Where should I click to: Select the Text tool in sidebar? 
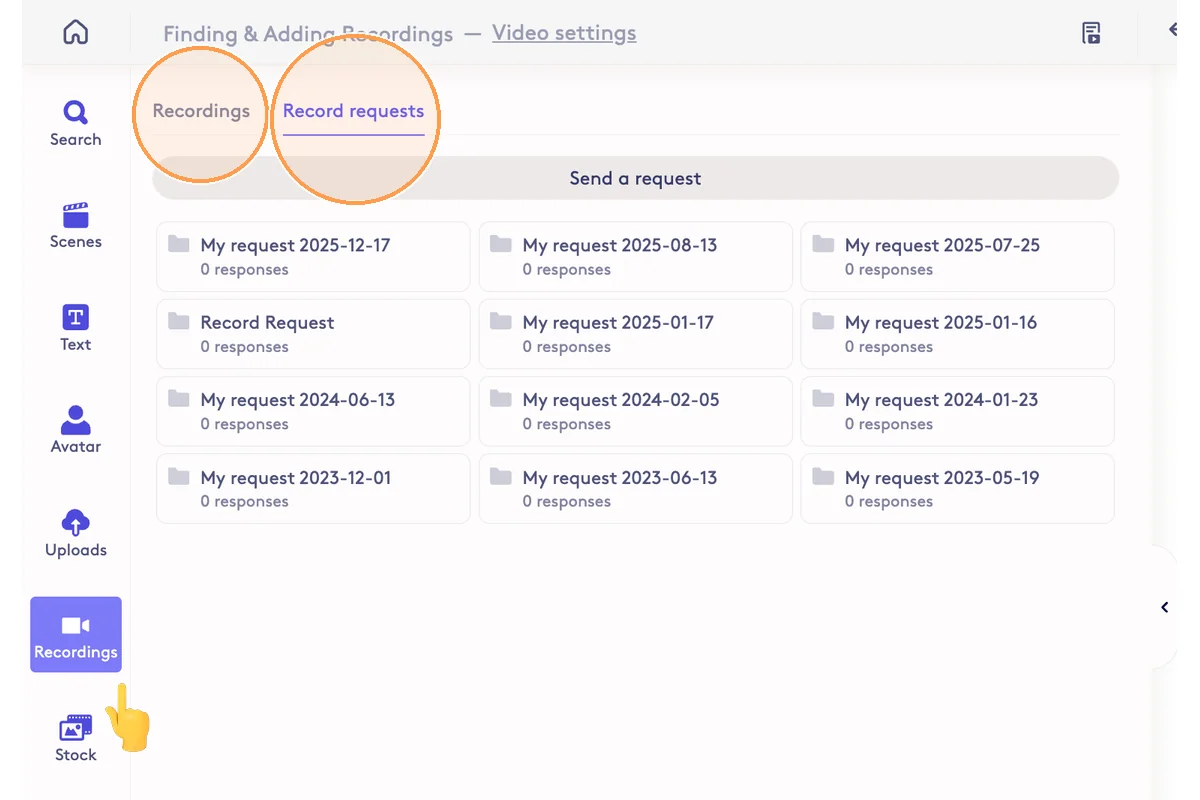point(76,329)
